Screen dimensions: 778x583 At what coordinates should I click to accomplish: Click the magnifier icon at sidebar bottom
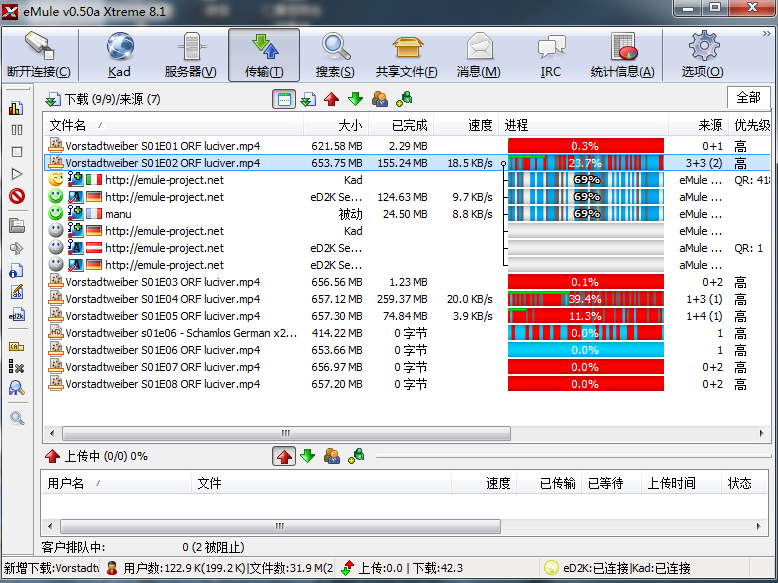pyautogui.click(x=16, y=418)
